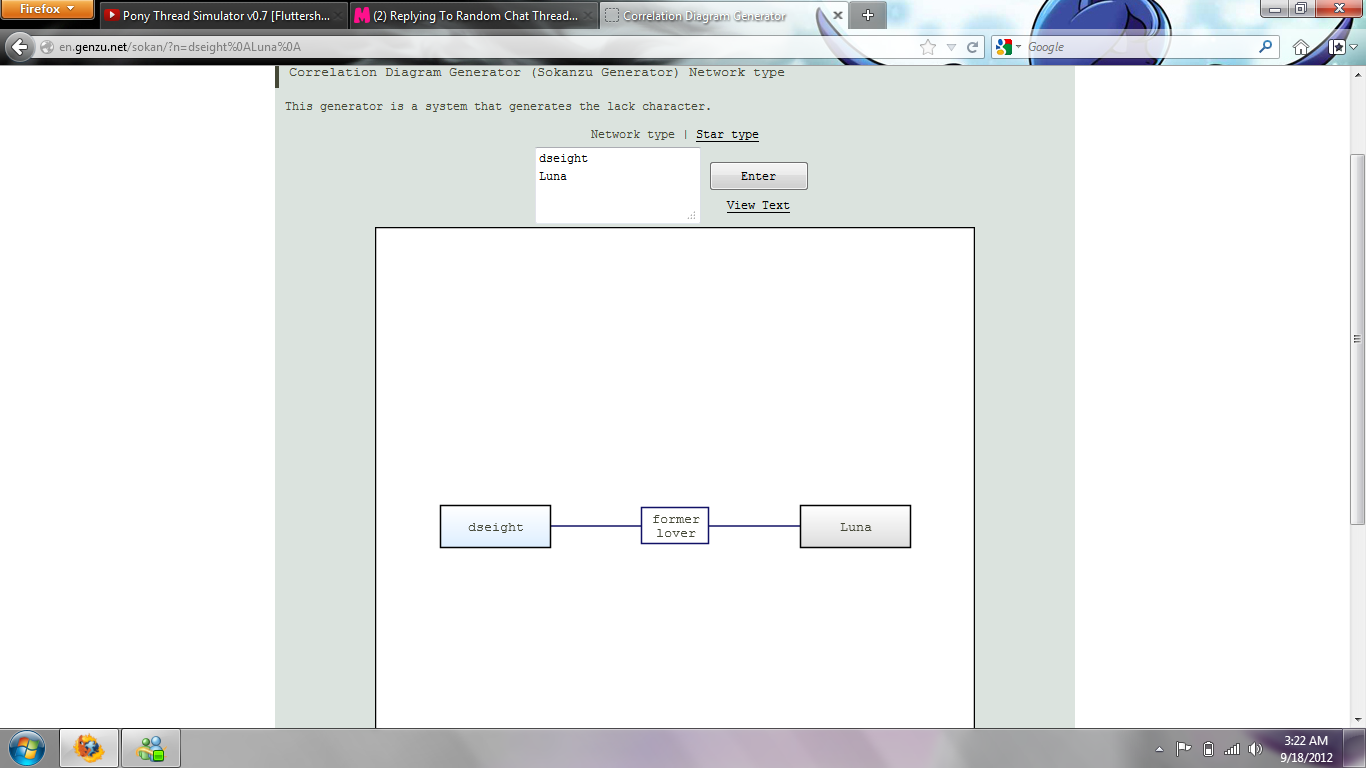Click the search magnifier icon
This screenshot has height=768, width=1366.
click(x=1266, y=47)
